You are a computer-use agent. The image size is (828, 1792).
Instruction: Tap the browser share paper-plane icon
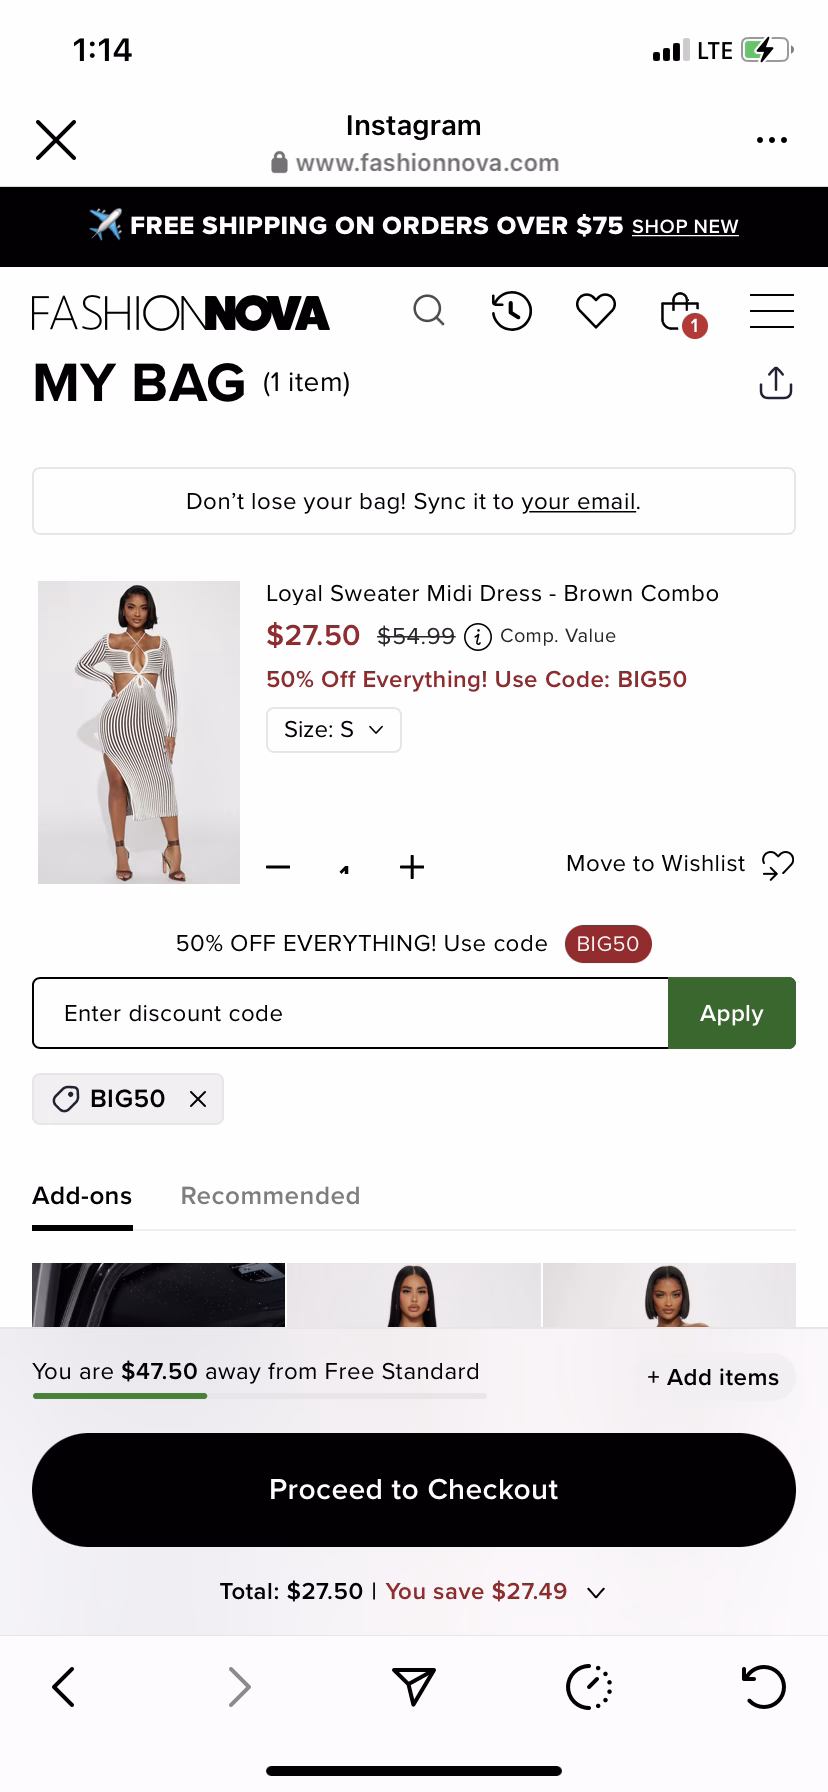tap(413, 1686)
